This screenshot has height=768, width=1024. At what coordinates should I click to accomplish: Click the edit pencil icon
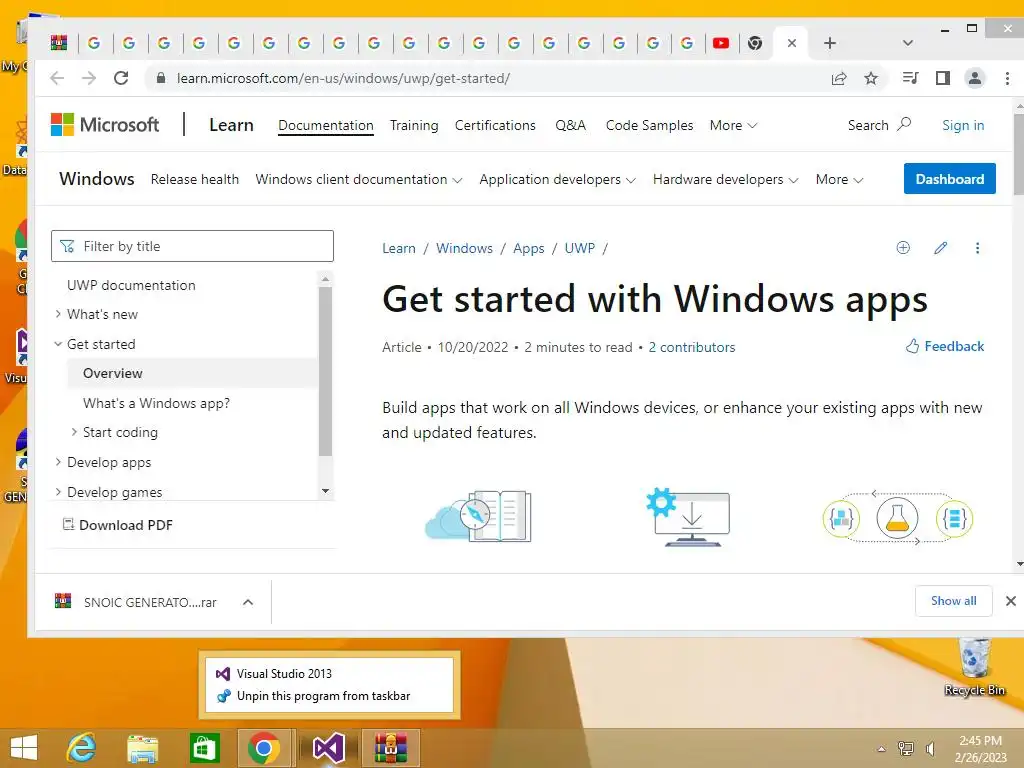click(940, 248)
